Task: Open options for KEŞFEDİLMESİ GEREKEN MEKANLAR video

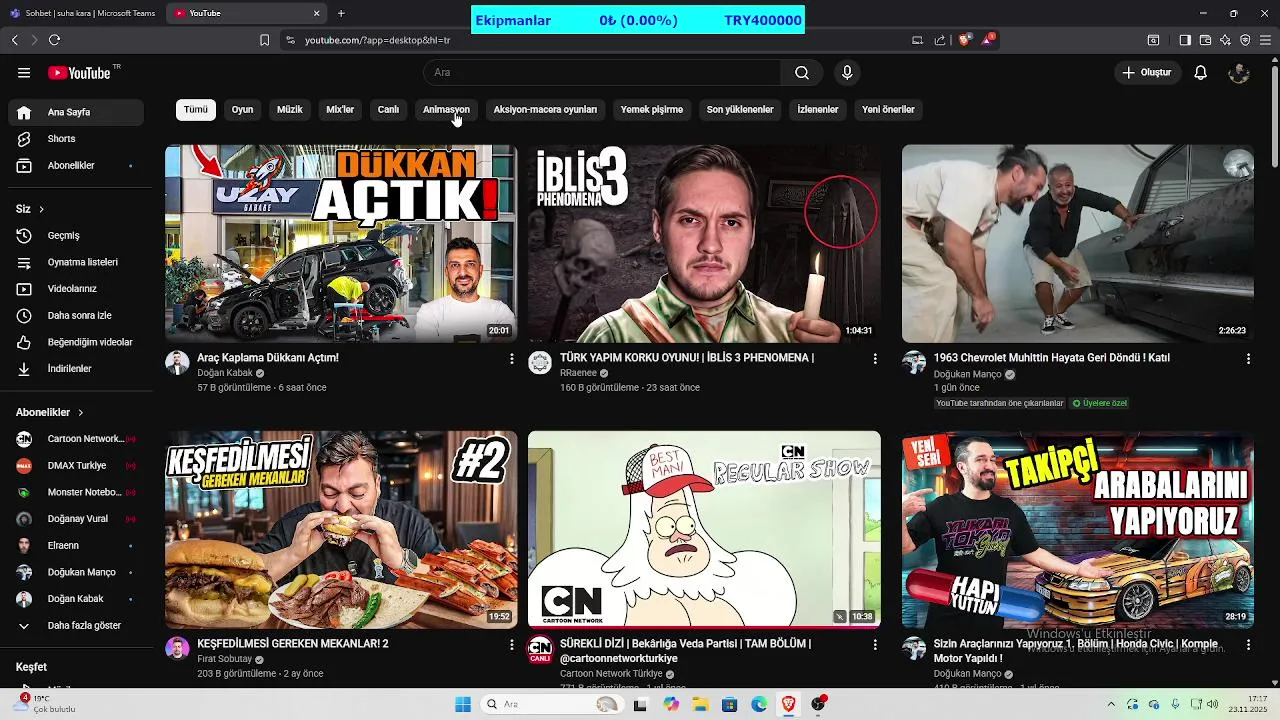Action: (x=512, y=645)
